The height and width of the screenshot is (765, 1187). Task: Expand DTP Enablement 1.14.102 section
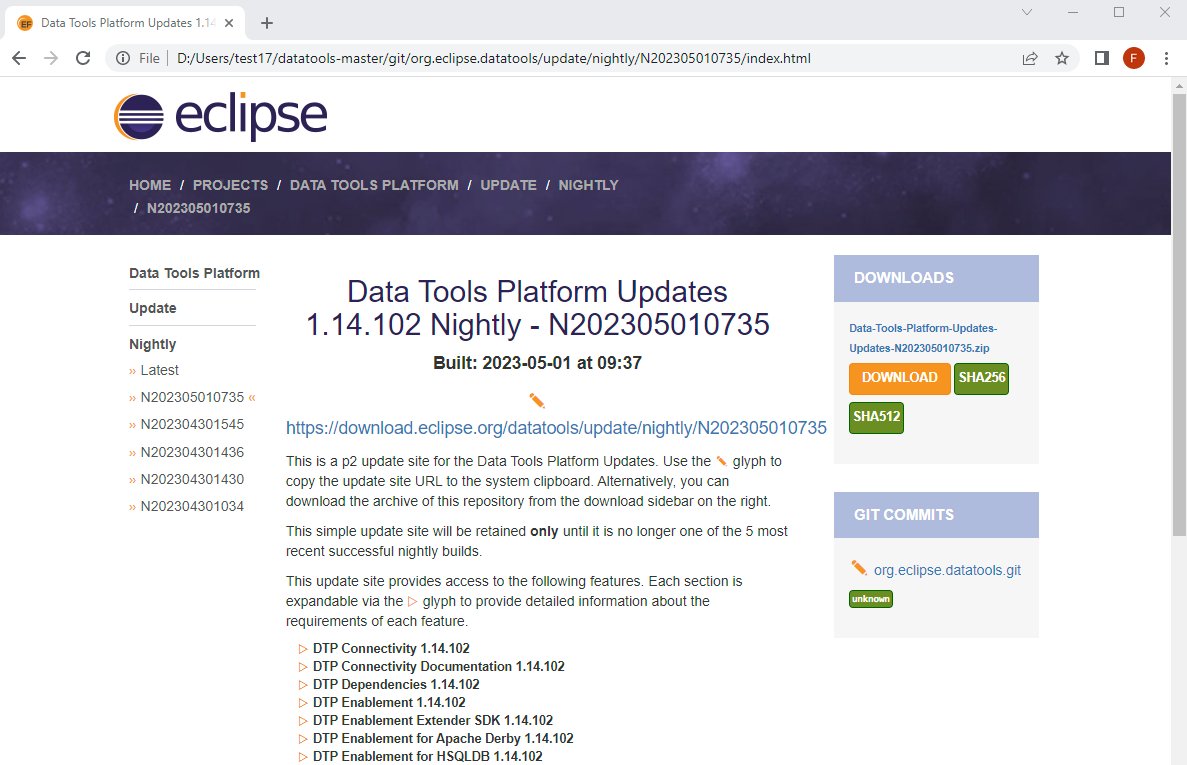(x=303, y=703)
